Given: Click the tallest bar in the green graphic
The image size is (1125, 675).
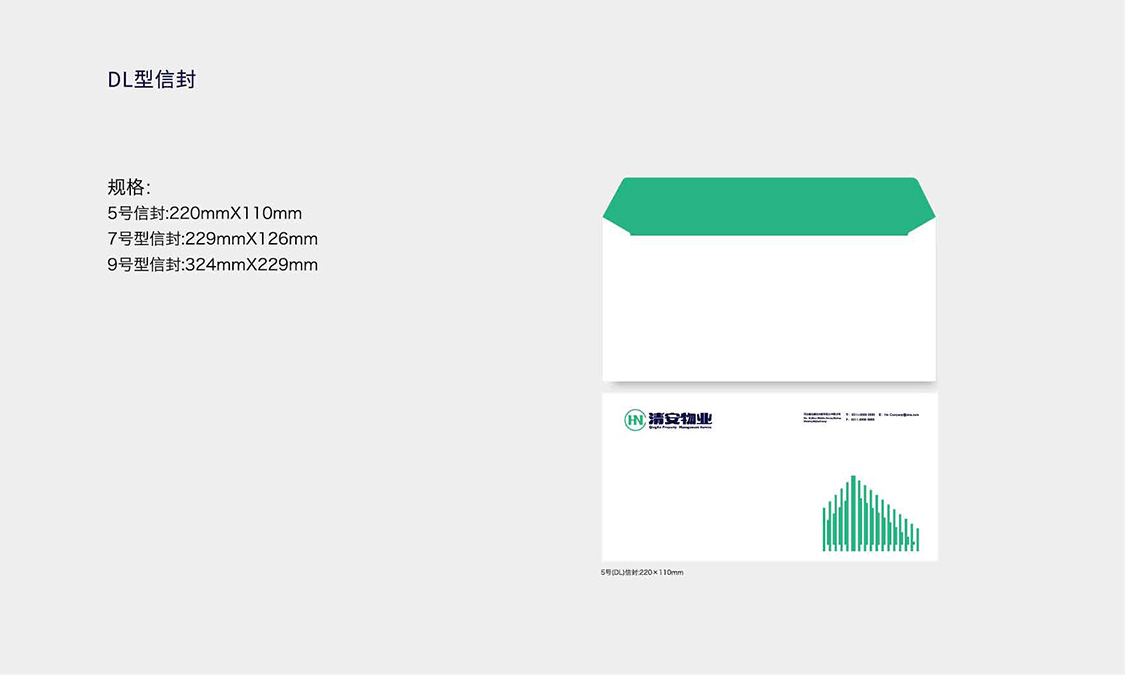Looking at the screenshot, I should (x=853, y=512).
